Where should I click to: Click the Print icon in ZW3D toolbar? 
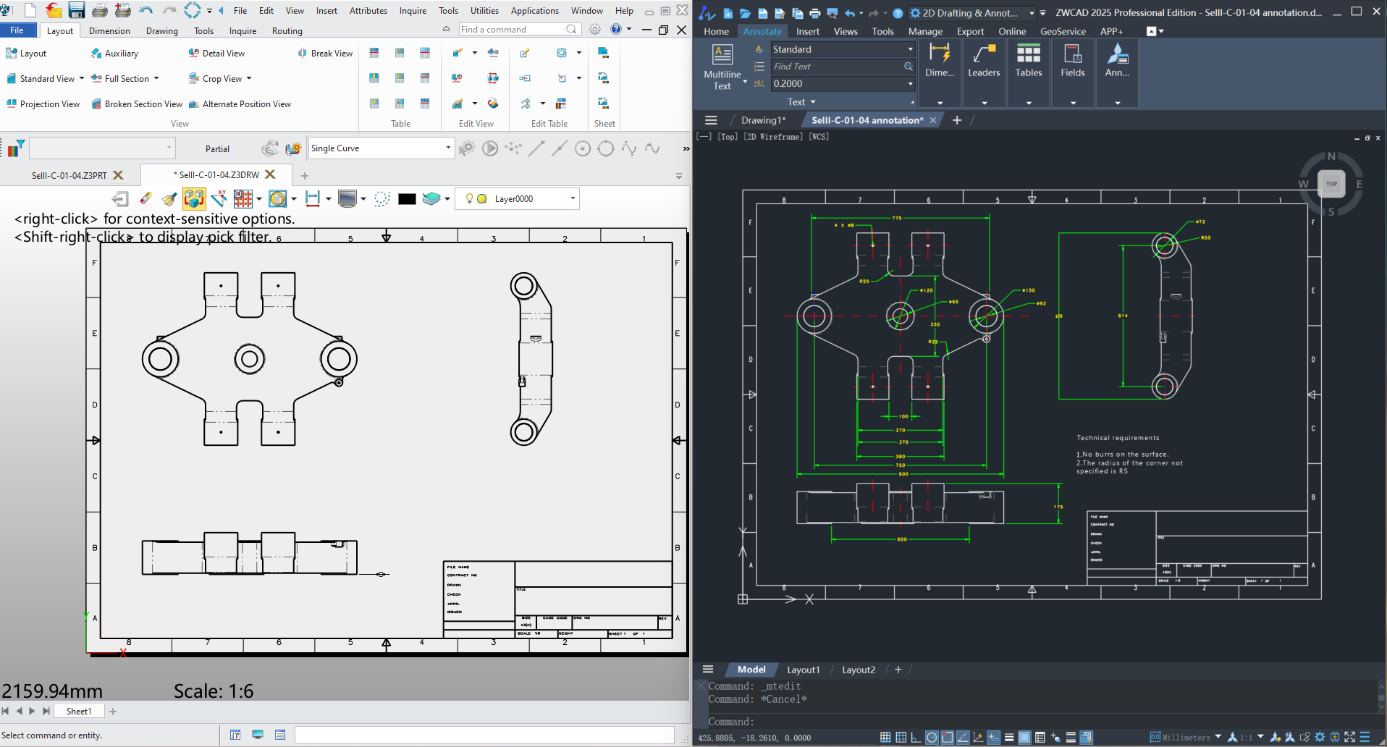tap(100, 11)
